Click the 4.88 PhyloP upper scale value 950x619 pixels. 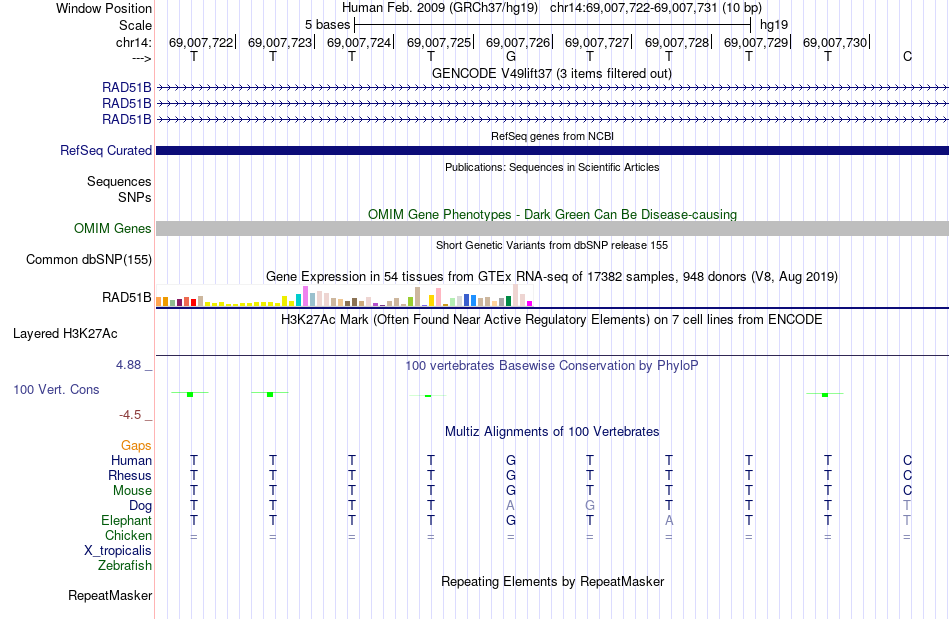click(x=128, y=365)
